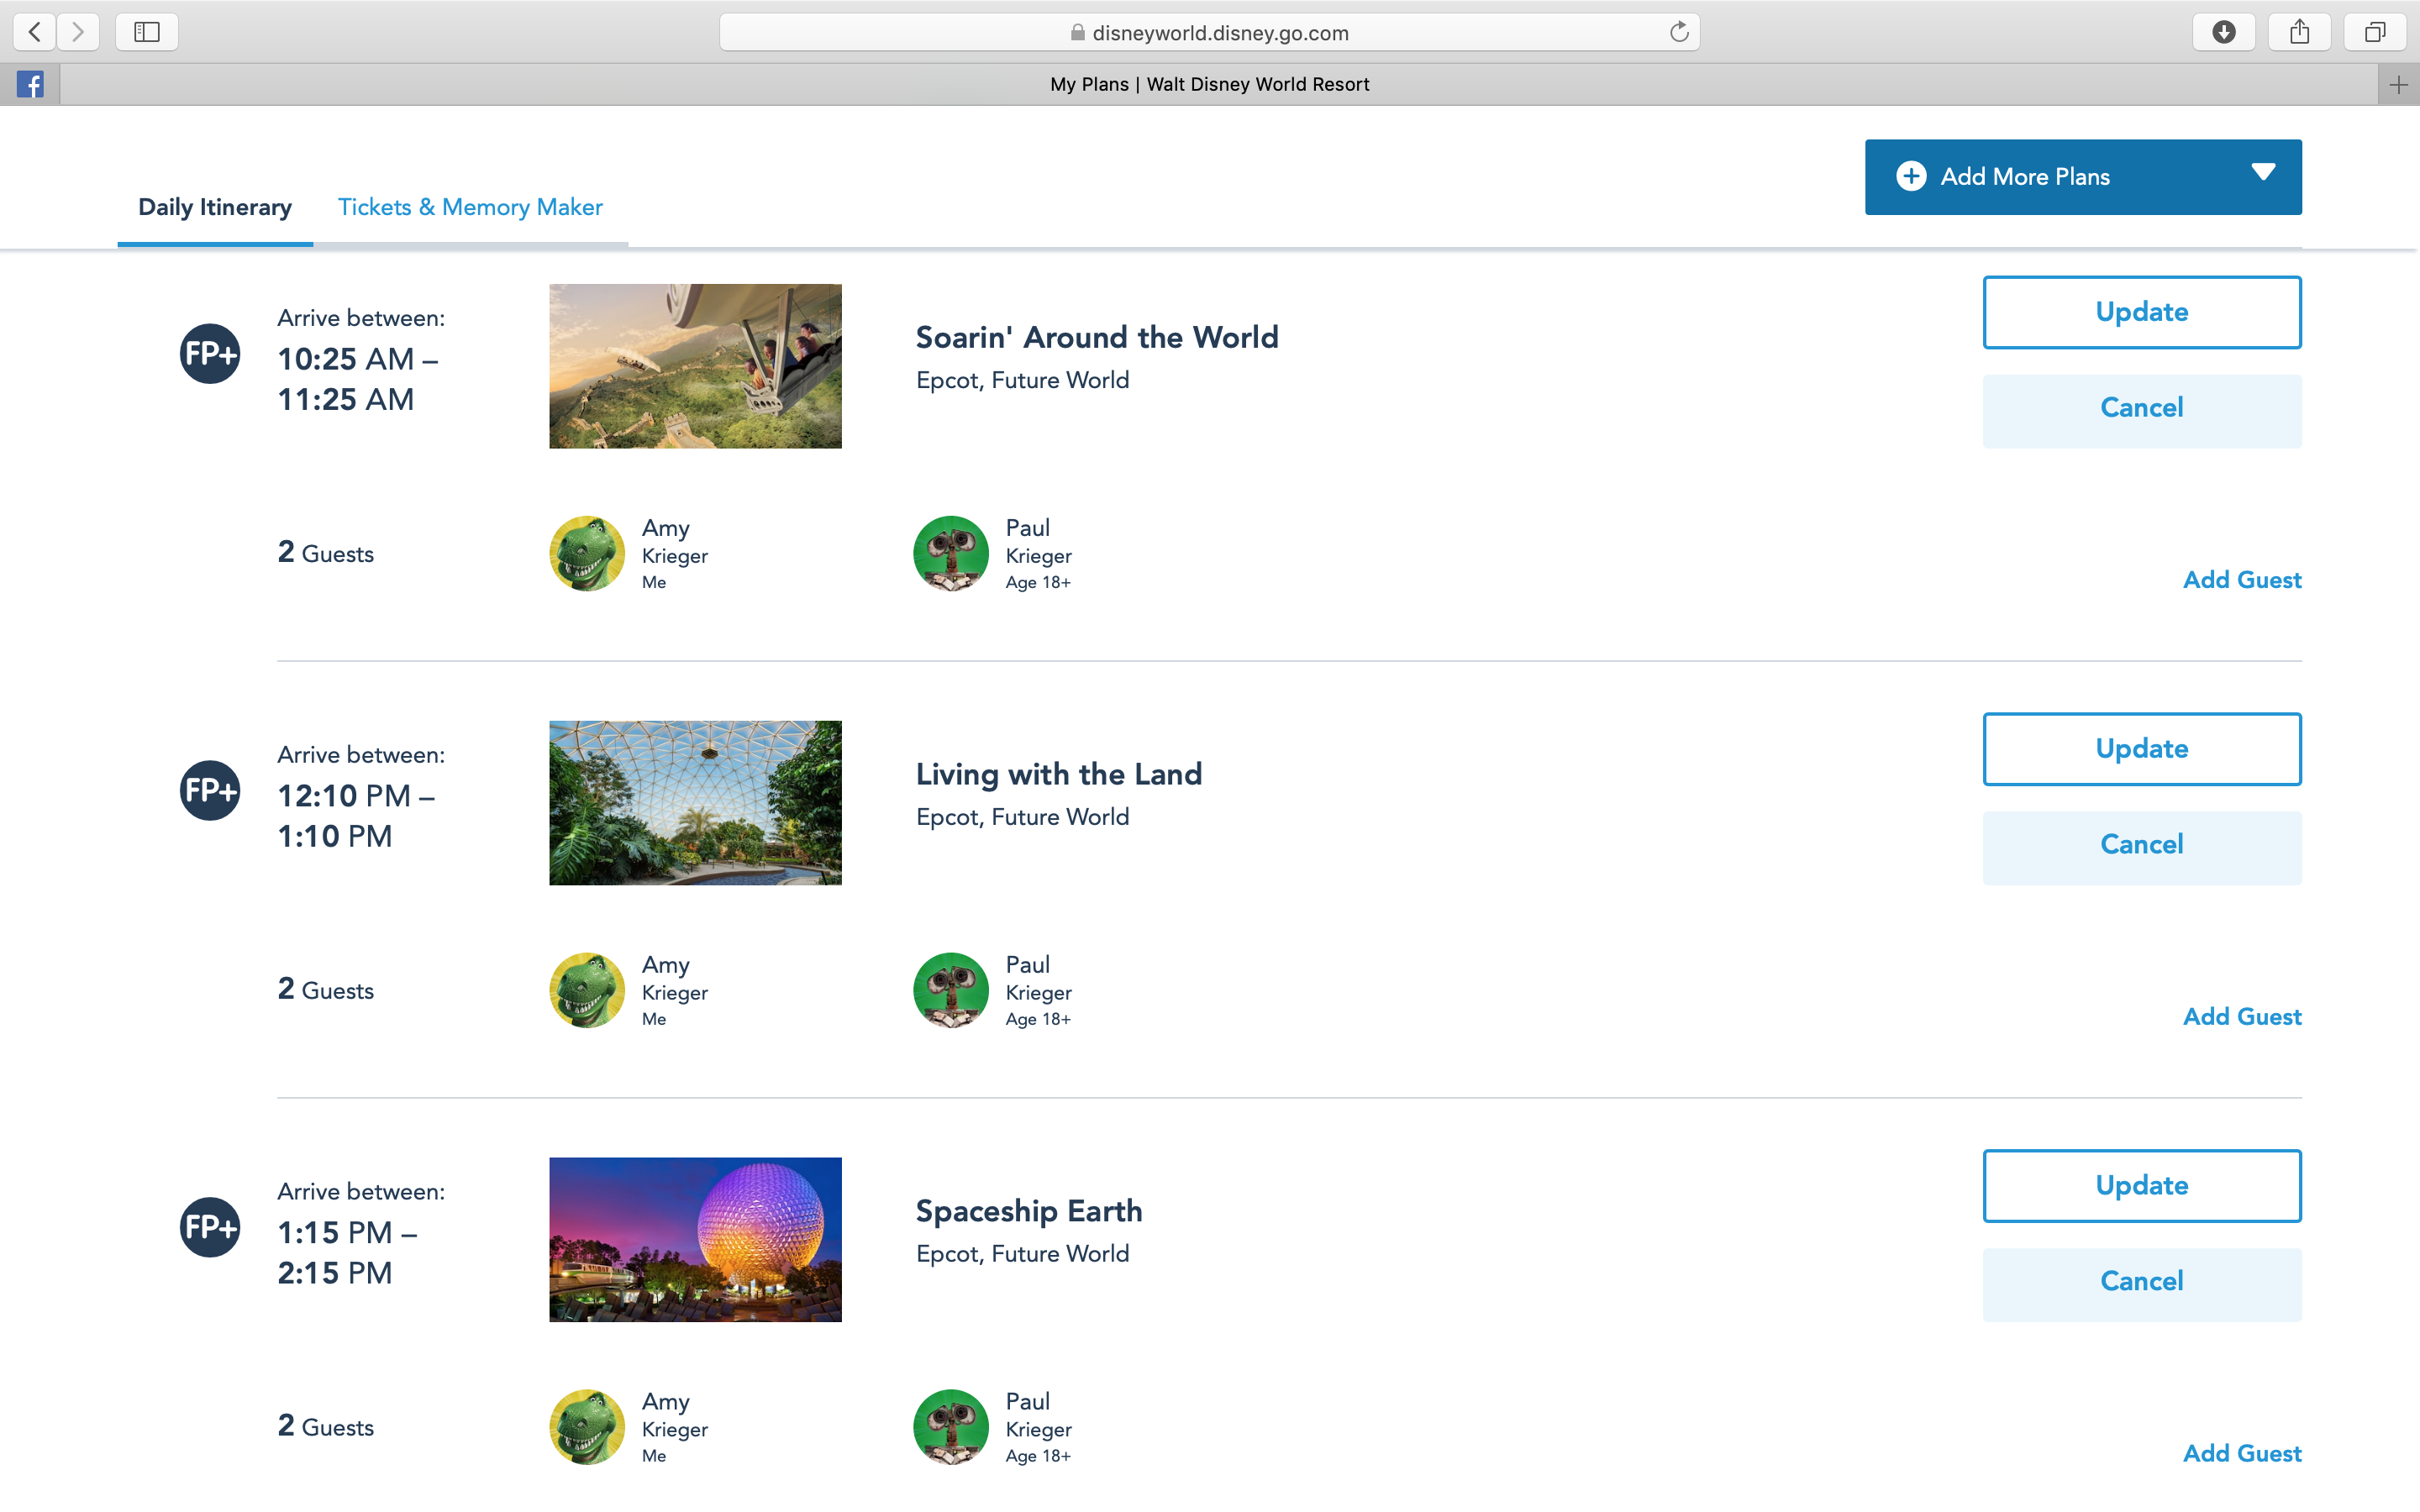Click the 1:15 PM – 2:15 PM time window
This screenshot has height=1512, width=2420.
coord(347,1253)
